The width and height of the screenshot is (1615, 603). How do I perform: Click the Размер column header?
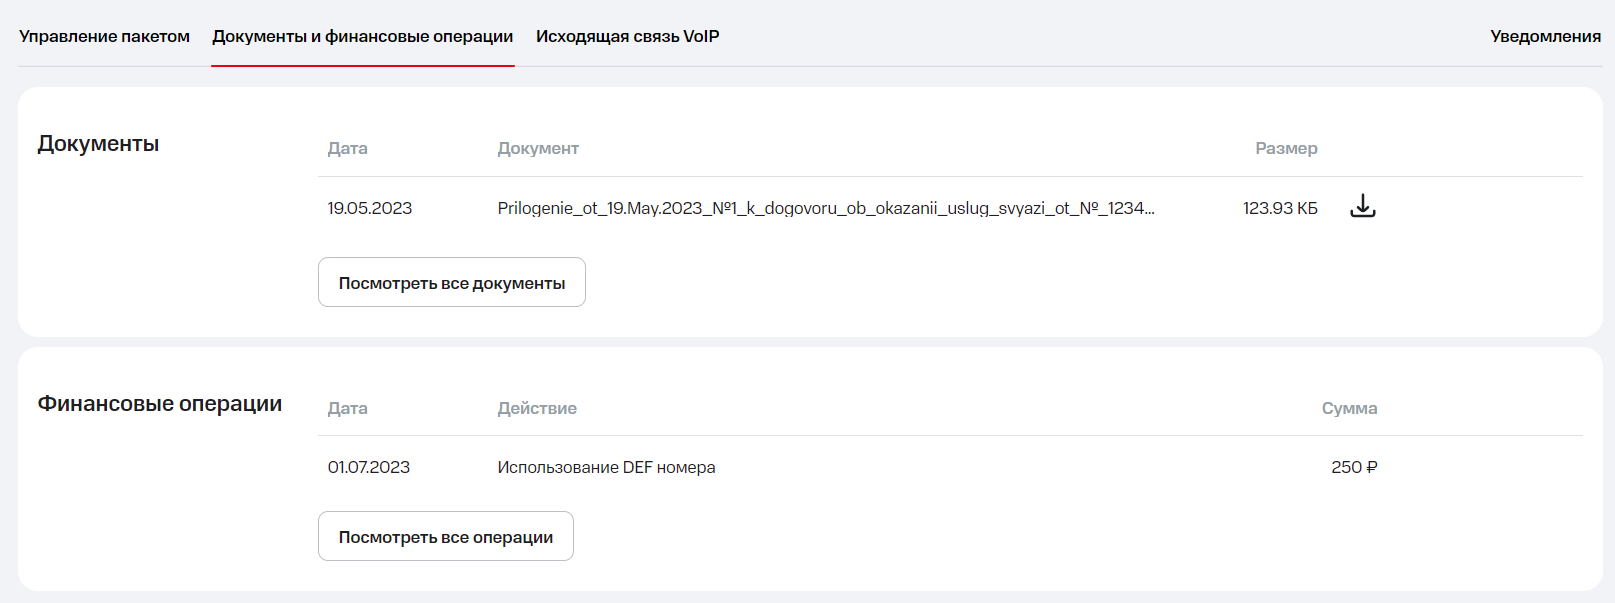point(1285,148)
